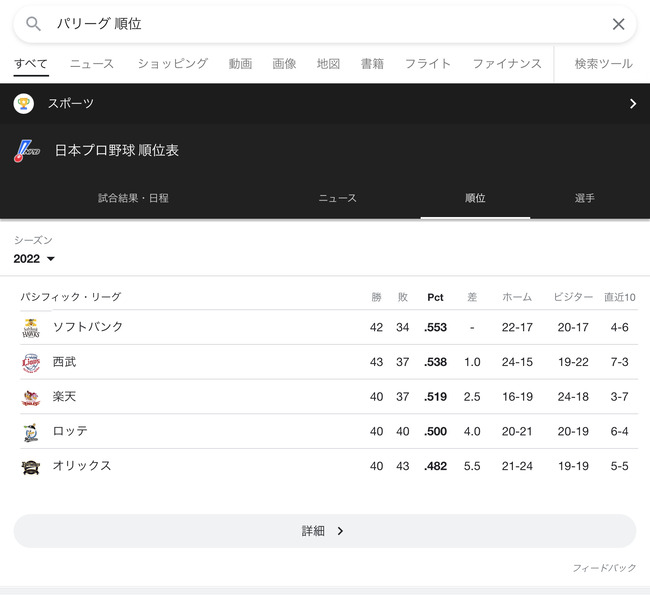This screenshot has height=597, width=650.
Task: Open the ファイナンス search tab
Action: click(507, 64)
